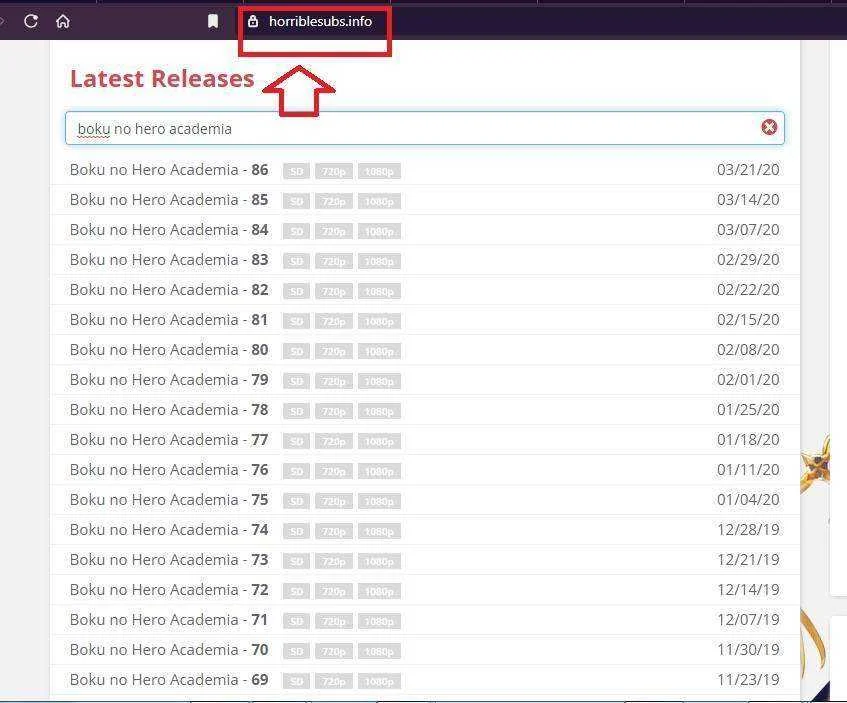Click 1080p for episode 76
Image resolution: width=847 pixels, height=703 pixels.
pyautogui.click(x=379, y=471)
